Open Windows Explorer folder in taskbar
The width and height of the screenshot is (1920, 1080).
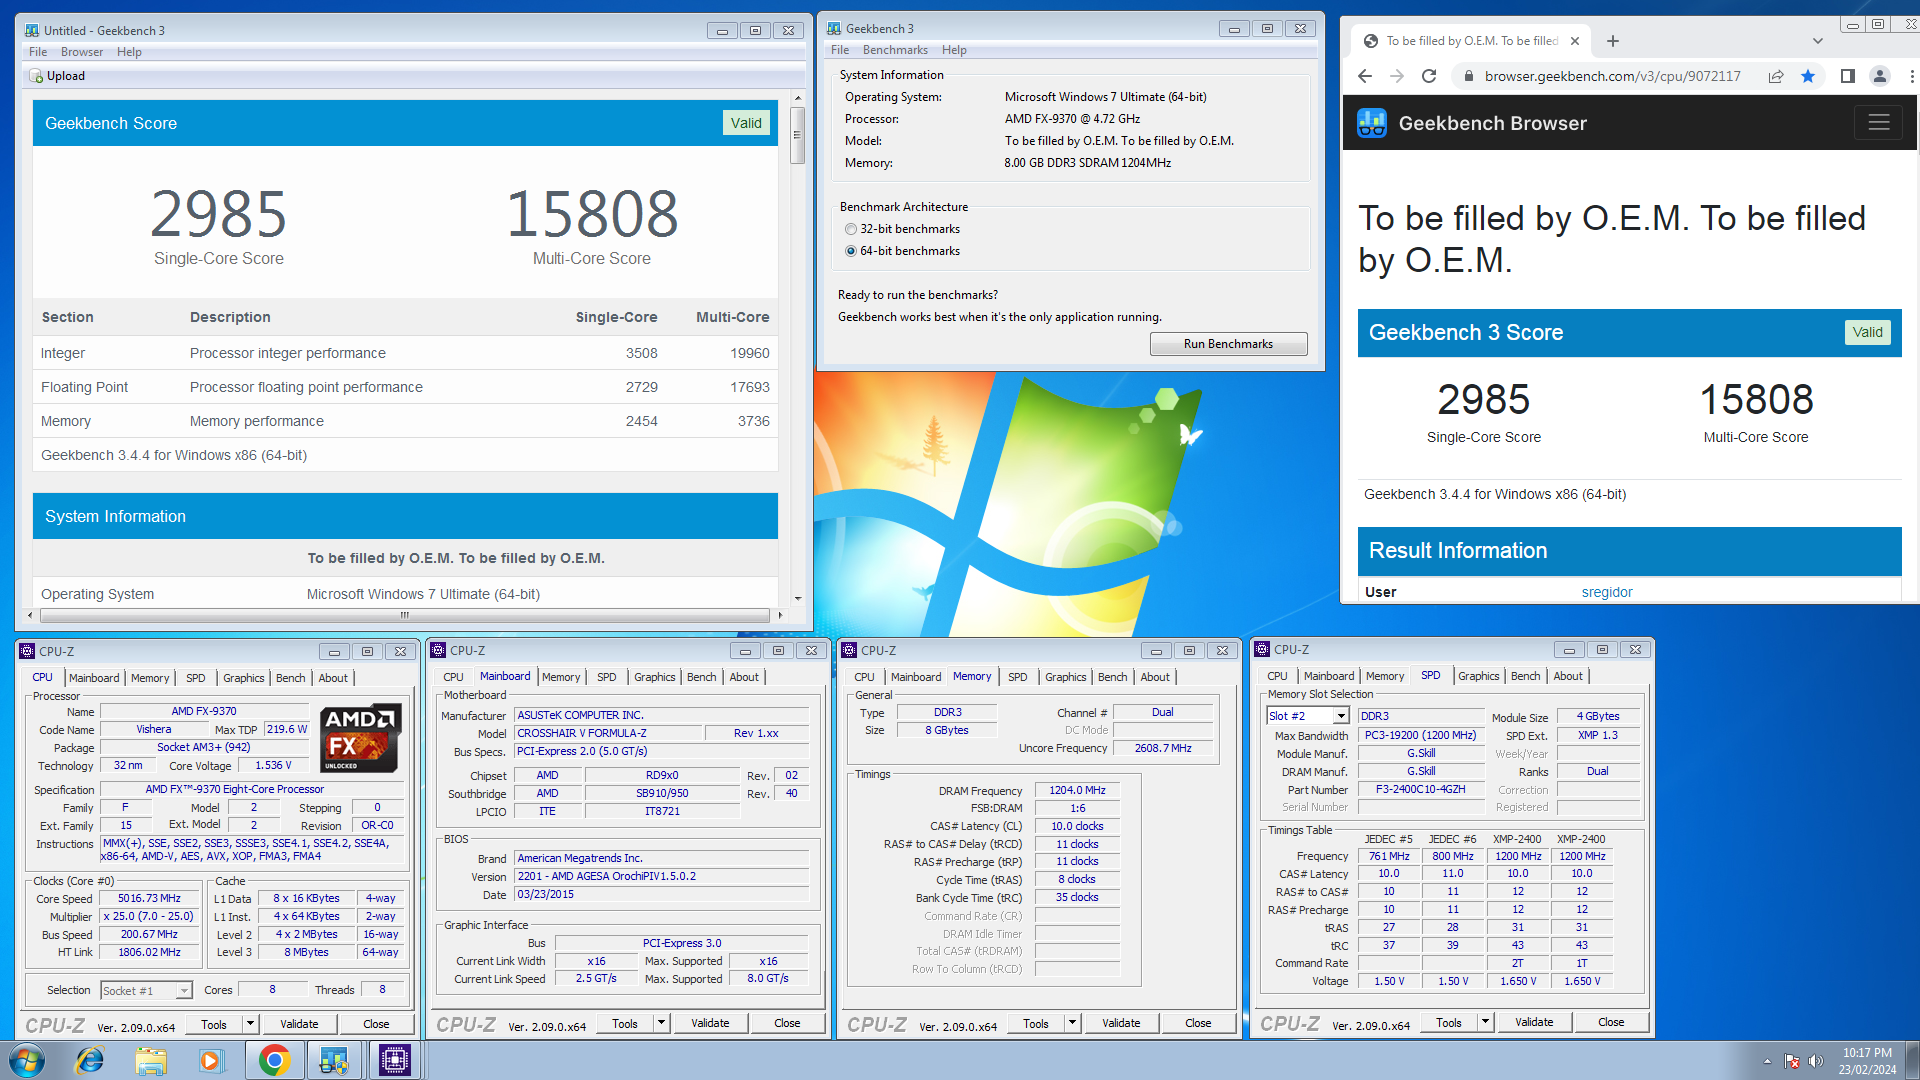150,1060
